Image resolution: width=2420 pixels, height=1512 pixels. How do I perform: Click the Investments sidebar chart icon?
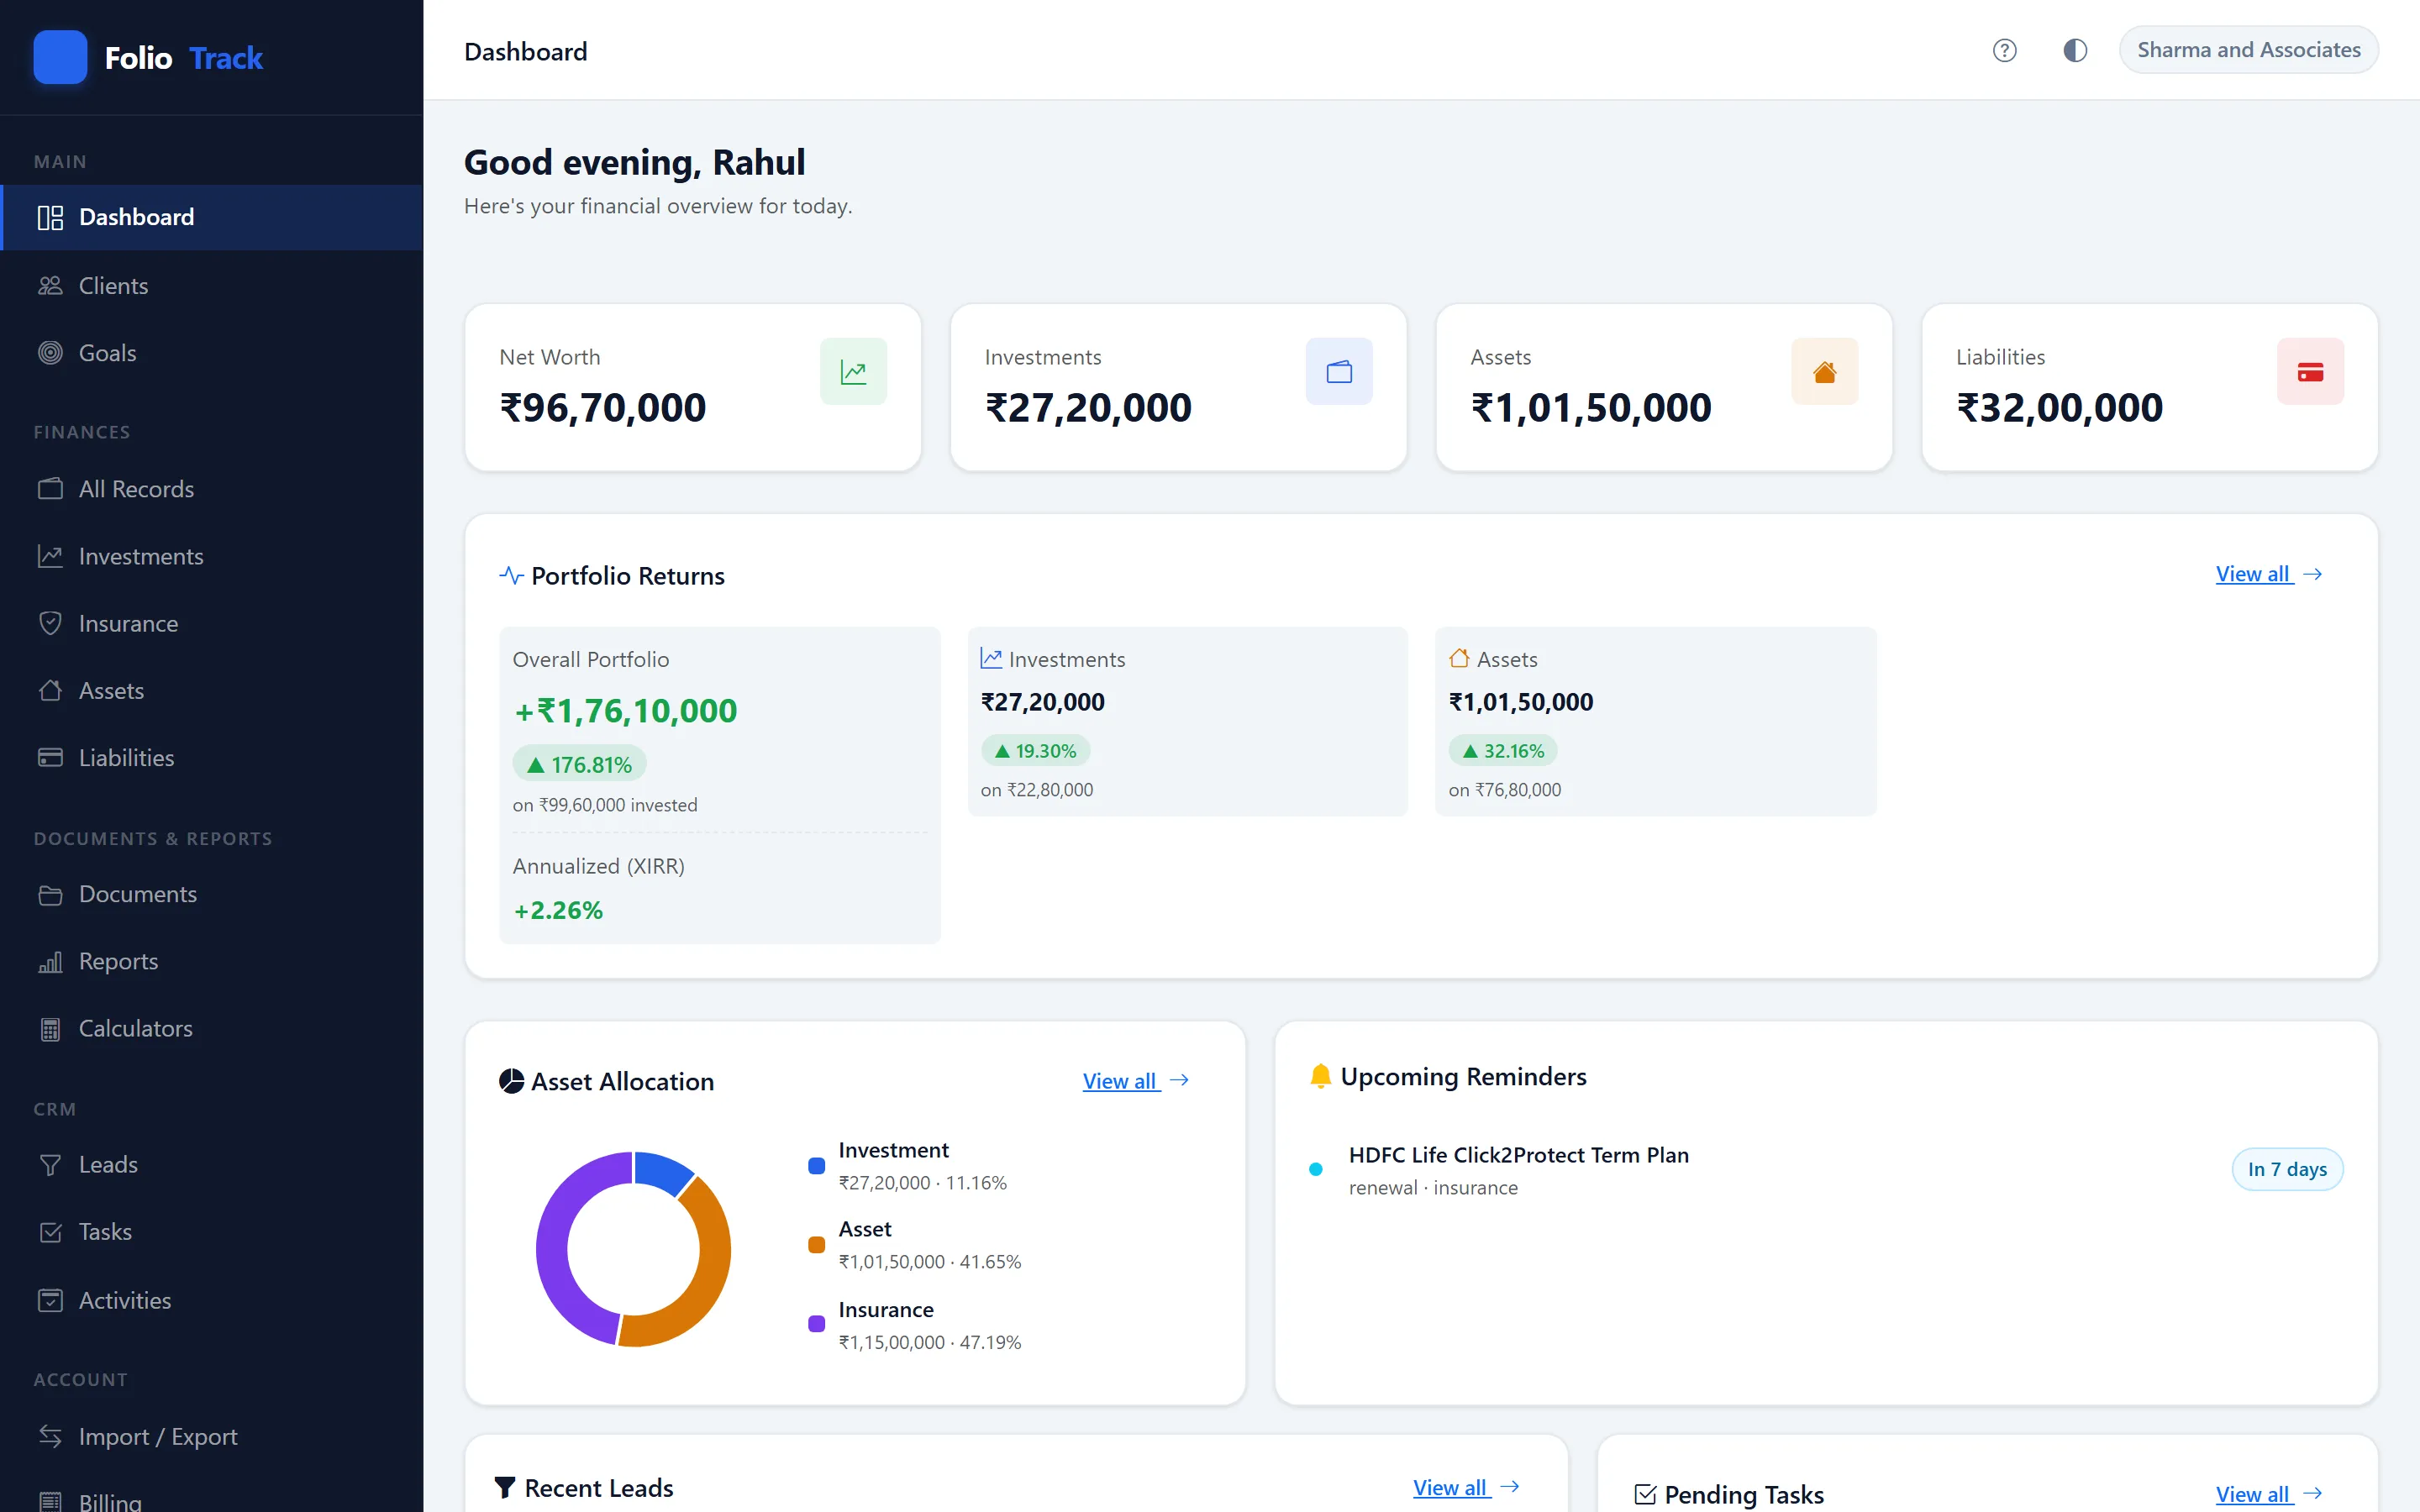[x=50, y=556]
